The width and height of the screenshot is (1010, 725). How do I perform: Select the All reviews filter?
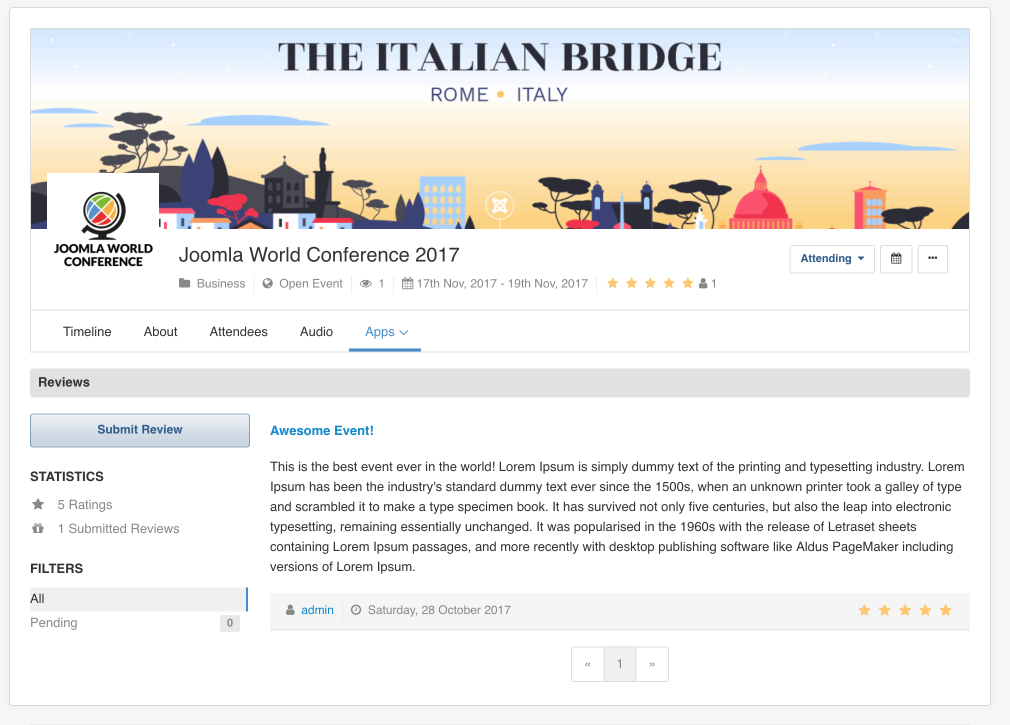tap(38, 599)
